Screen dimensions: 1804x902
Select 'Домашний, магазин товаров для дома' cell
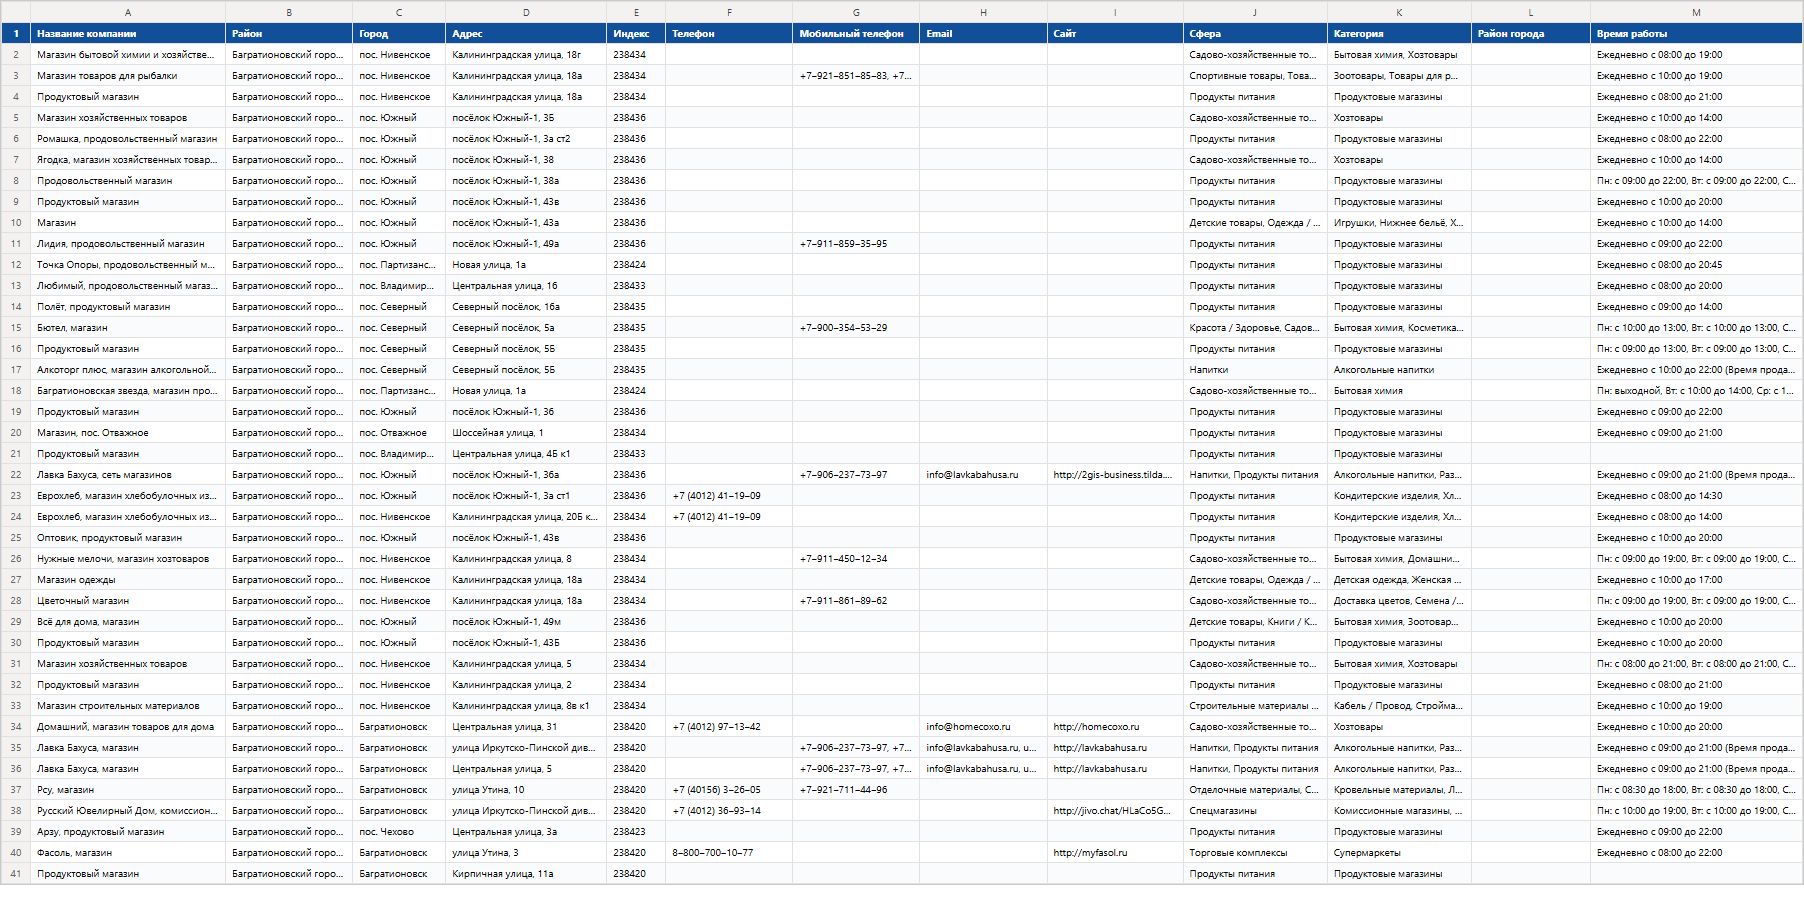coord(128,727)
